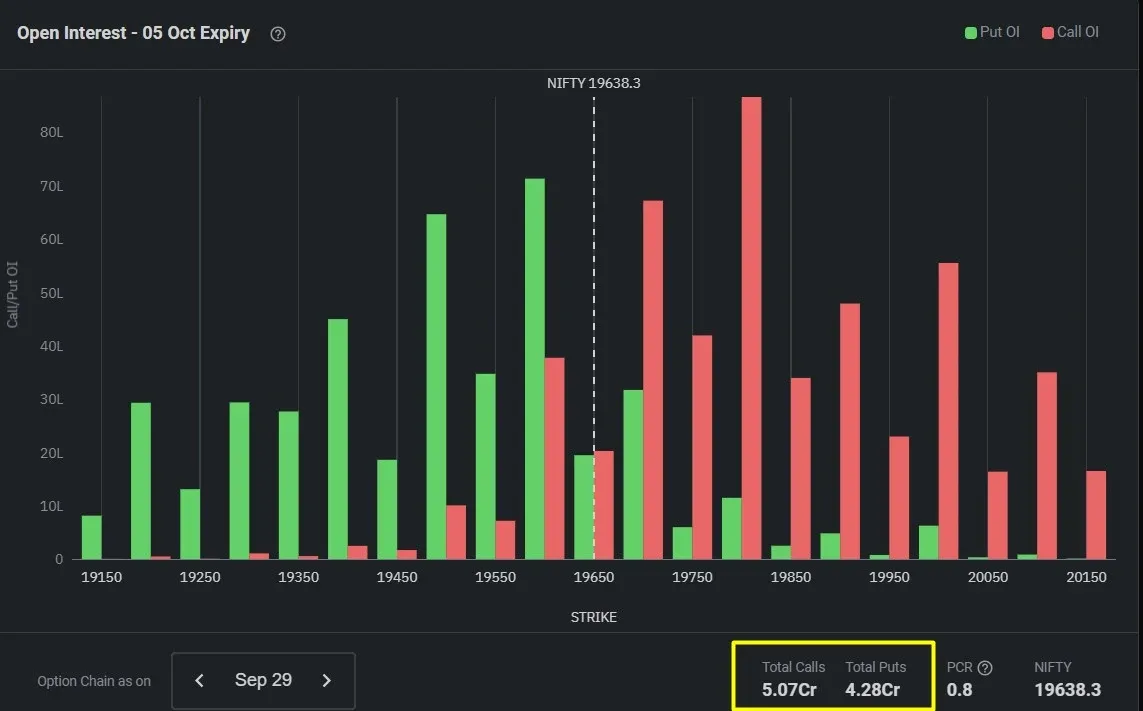The height and width of the screenshot is (711, 1143).
Task: Go to previous option chain date
Action: [x=199, y=680]
